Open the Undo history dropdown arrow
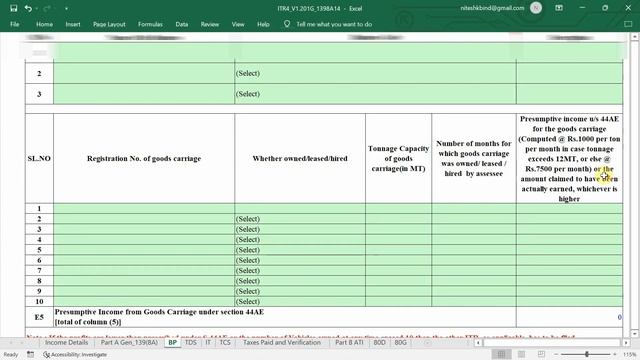 pos(36,9)
